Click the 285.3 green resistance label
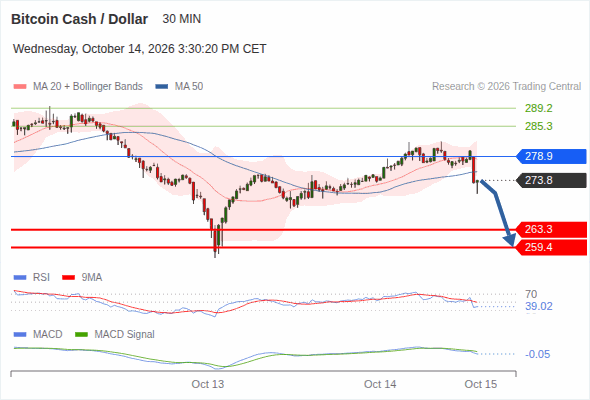Viewport: 590px width, 400px height. 539,126
